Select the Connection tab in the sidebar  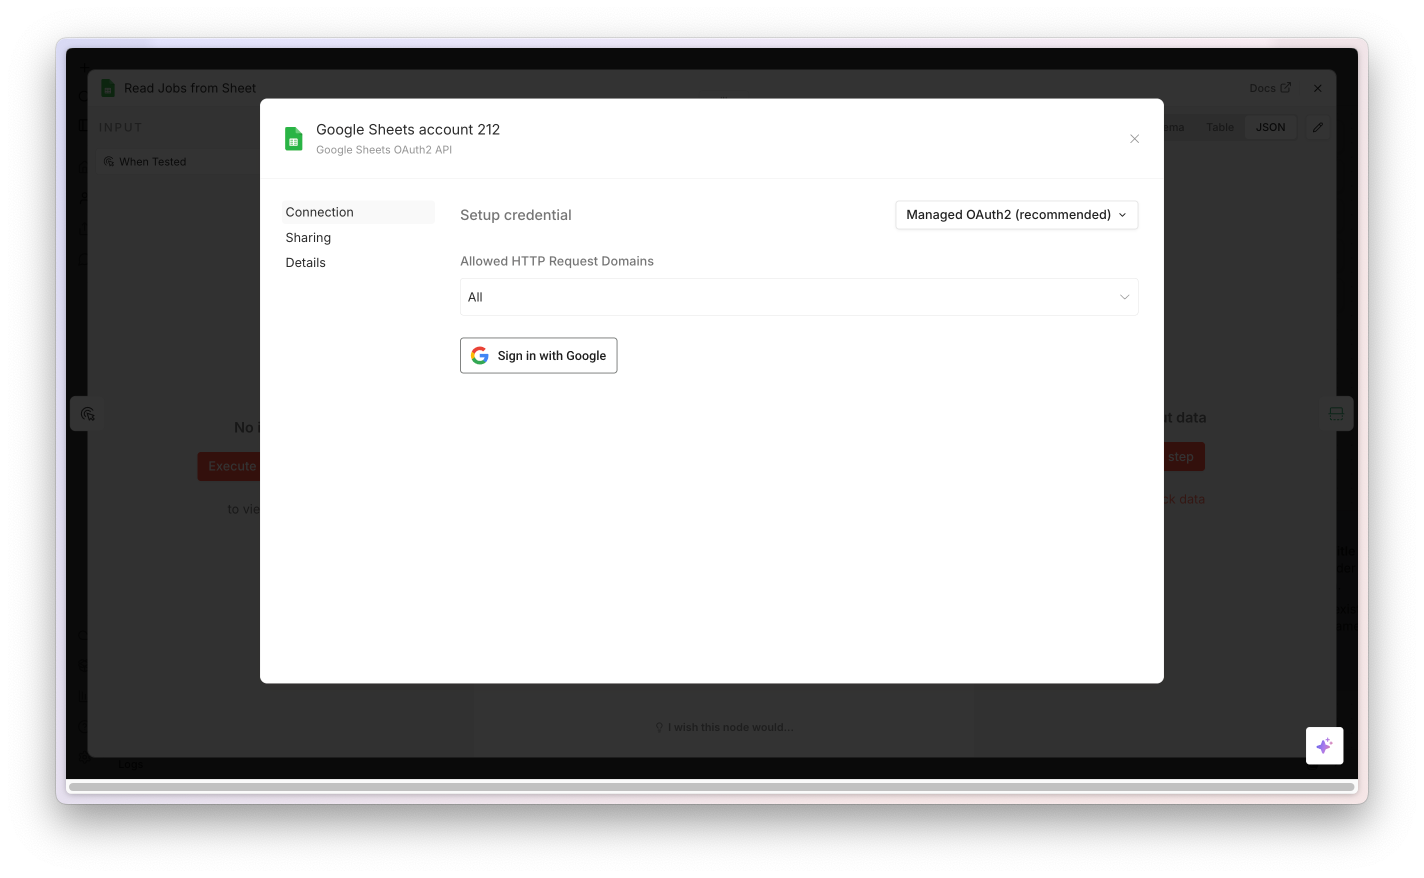coord(358,212)
